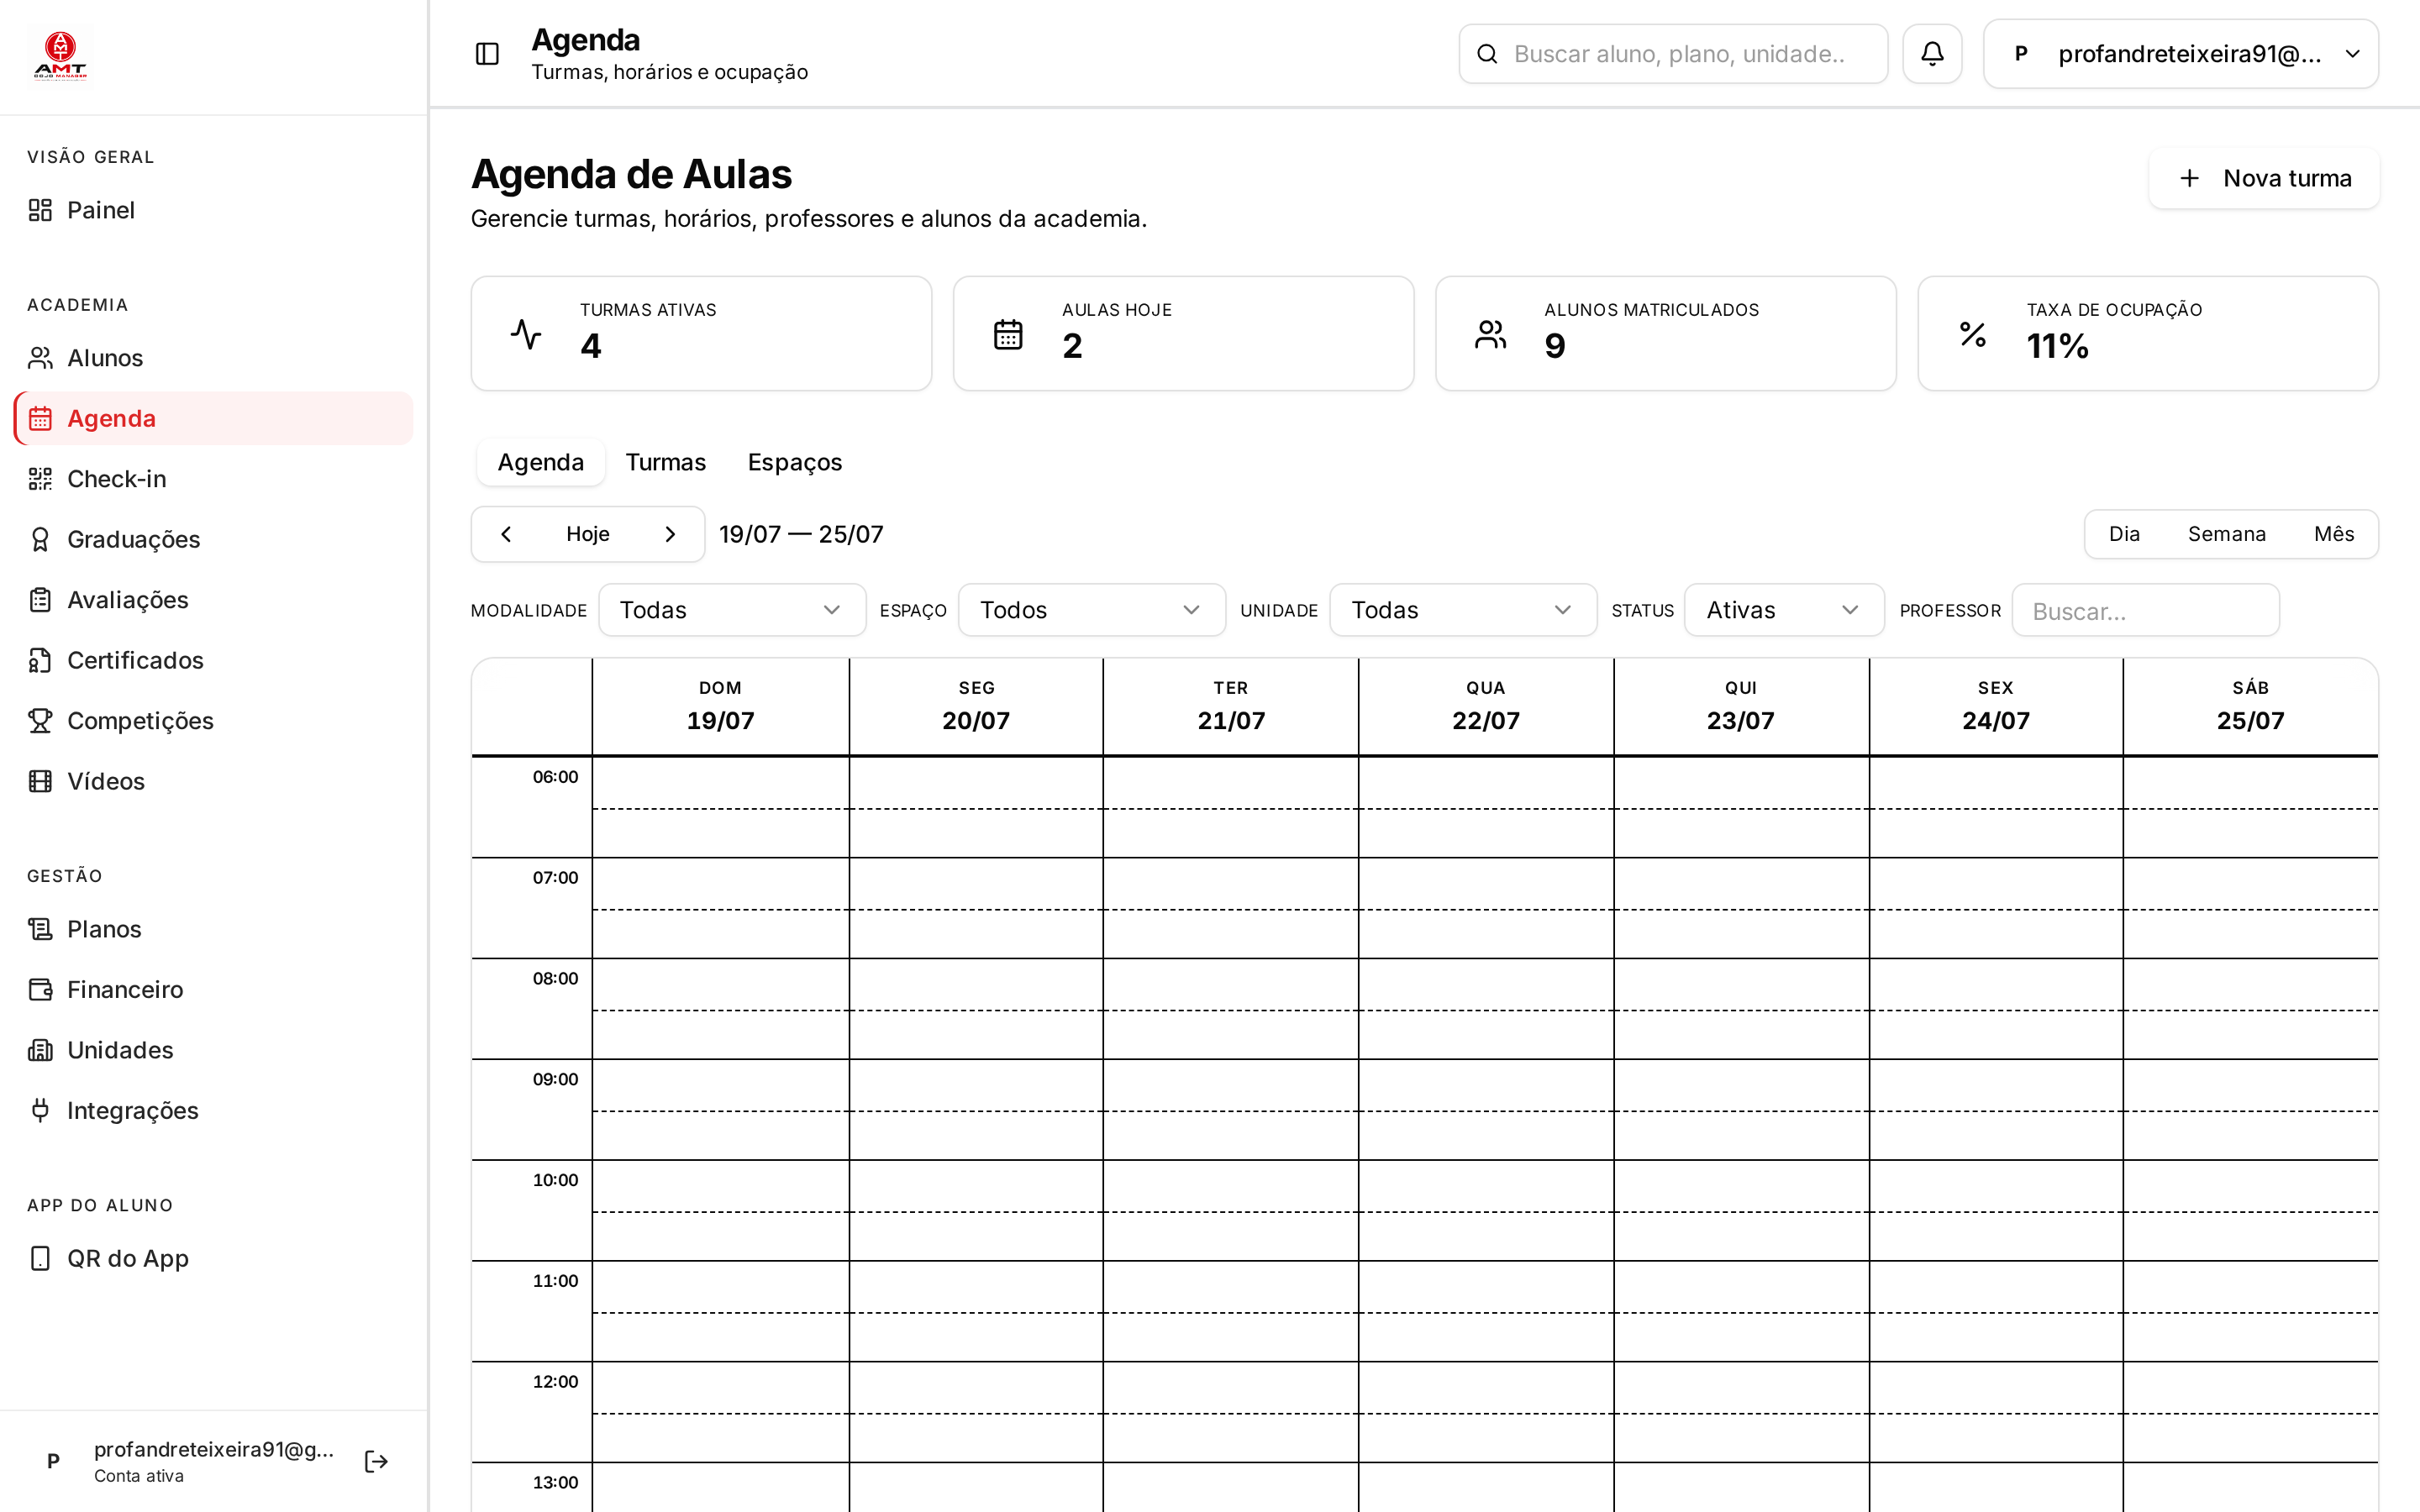Toggle the sidebar panel icon
Screen dimensions: 2420x1512
[487, 54]
